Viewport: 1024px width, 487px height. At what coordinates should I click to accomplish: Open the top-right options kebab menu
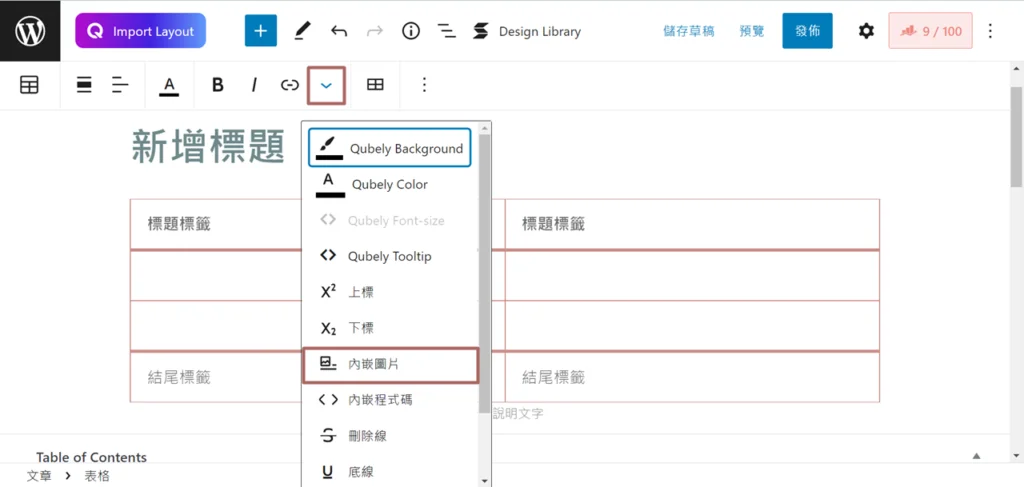coord(991,31)
